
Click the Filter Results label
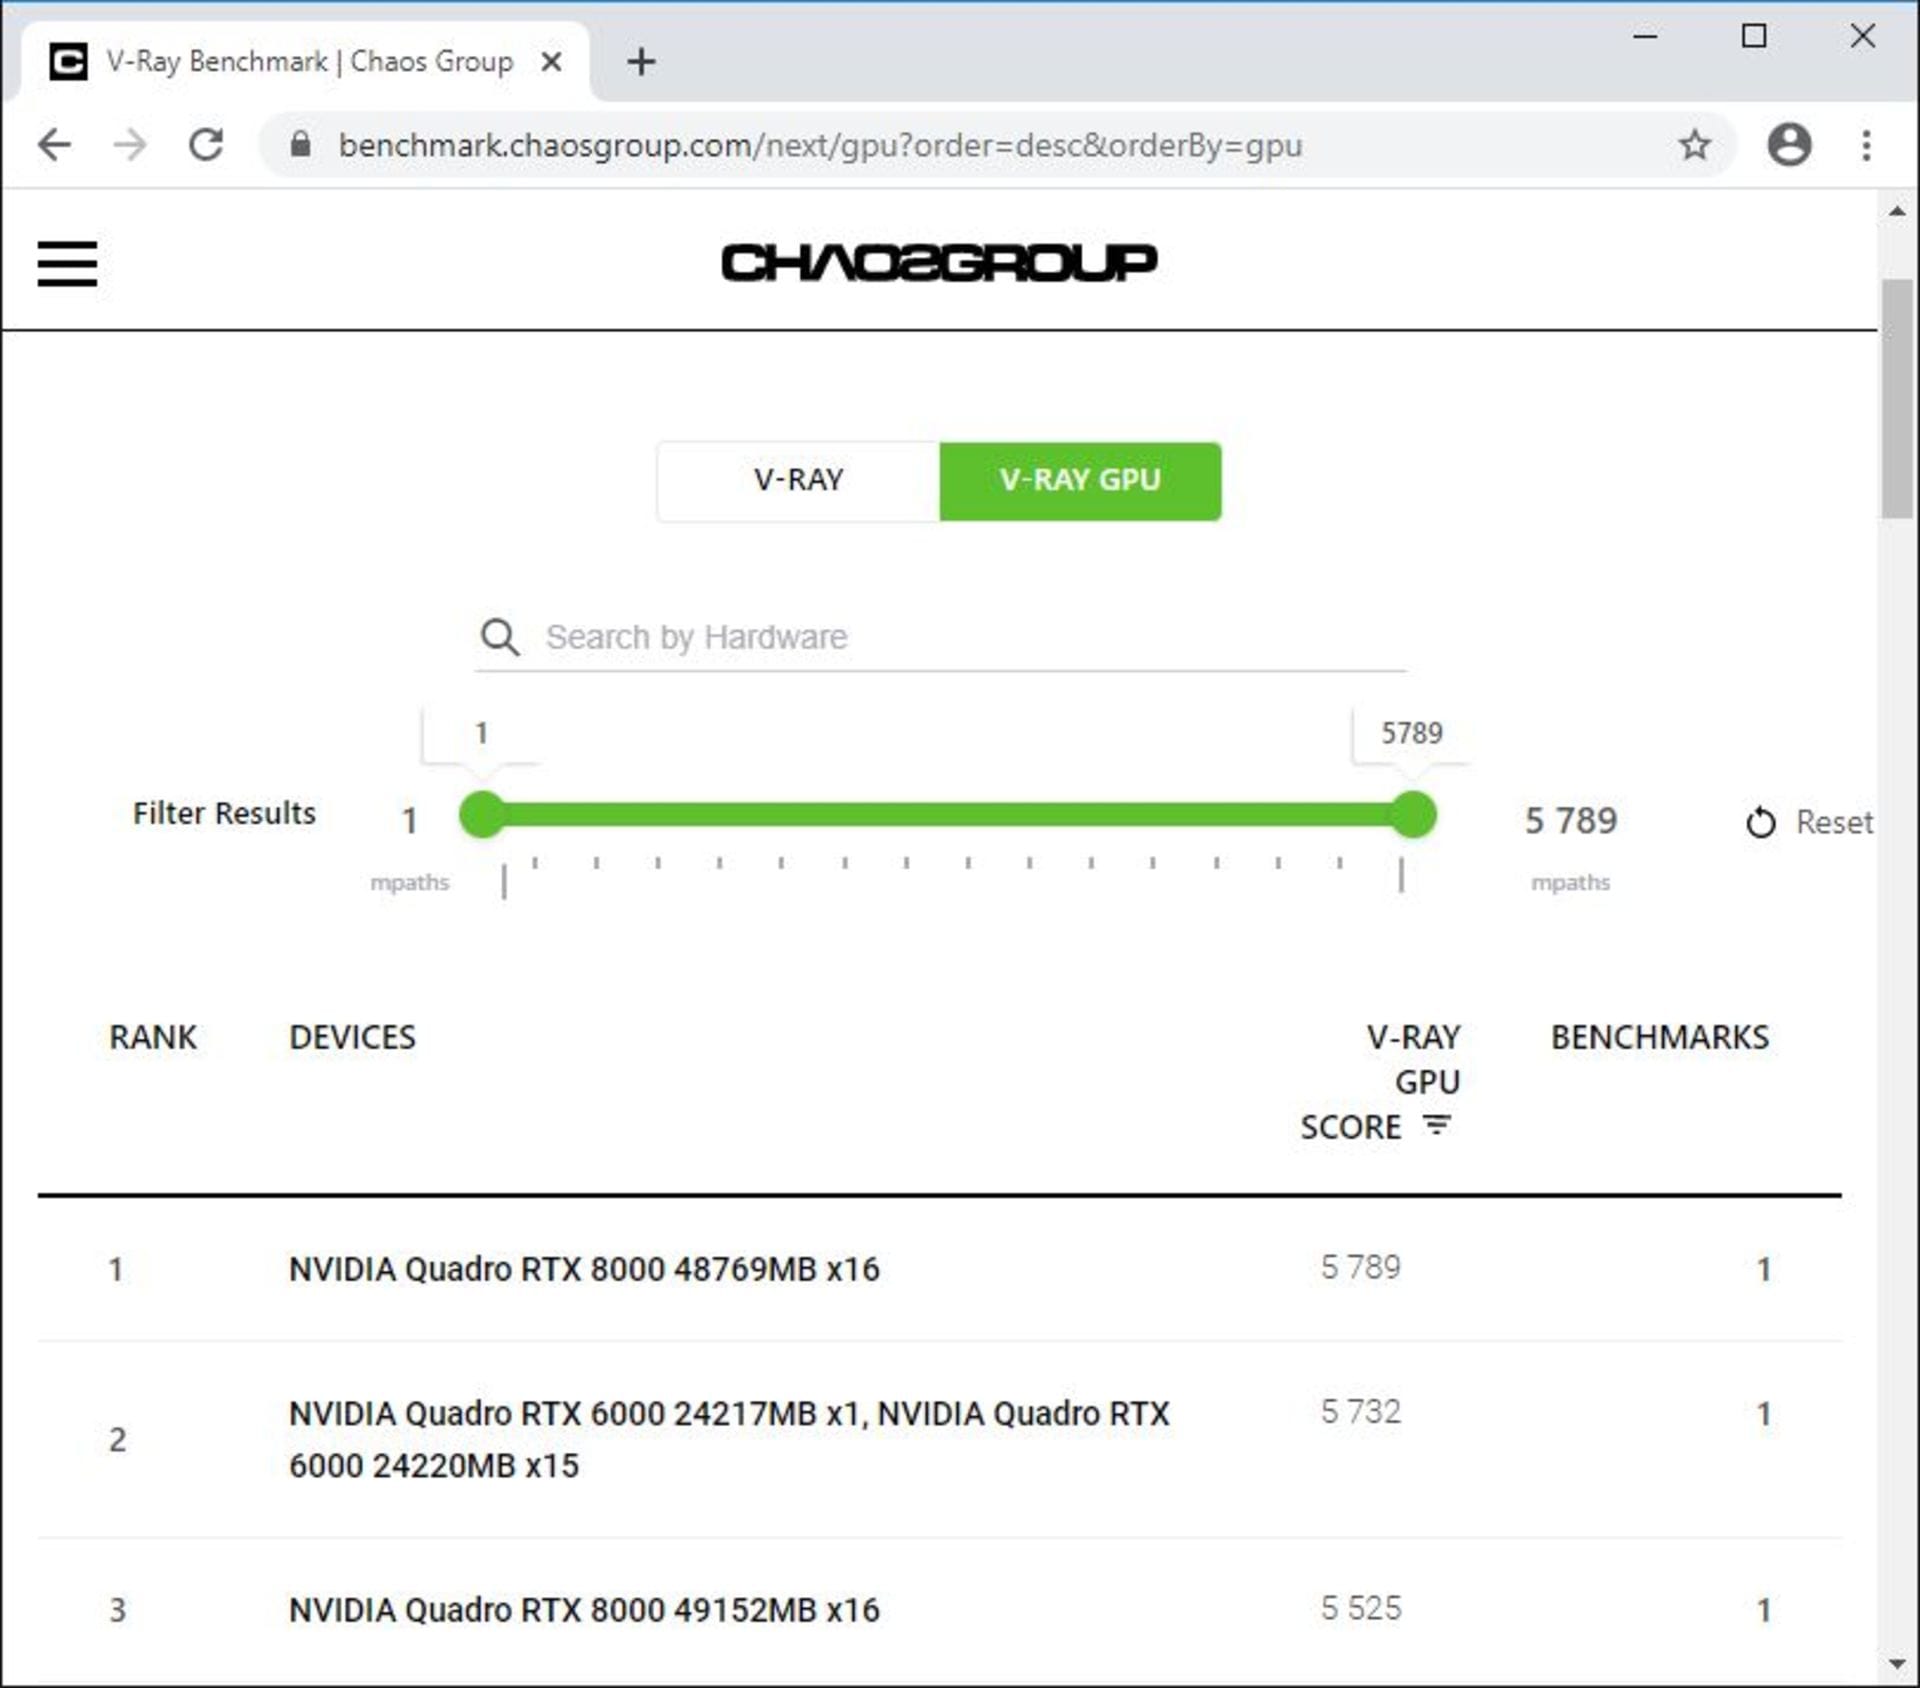point(224,813)
